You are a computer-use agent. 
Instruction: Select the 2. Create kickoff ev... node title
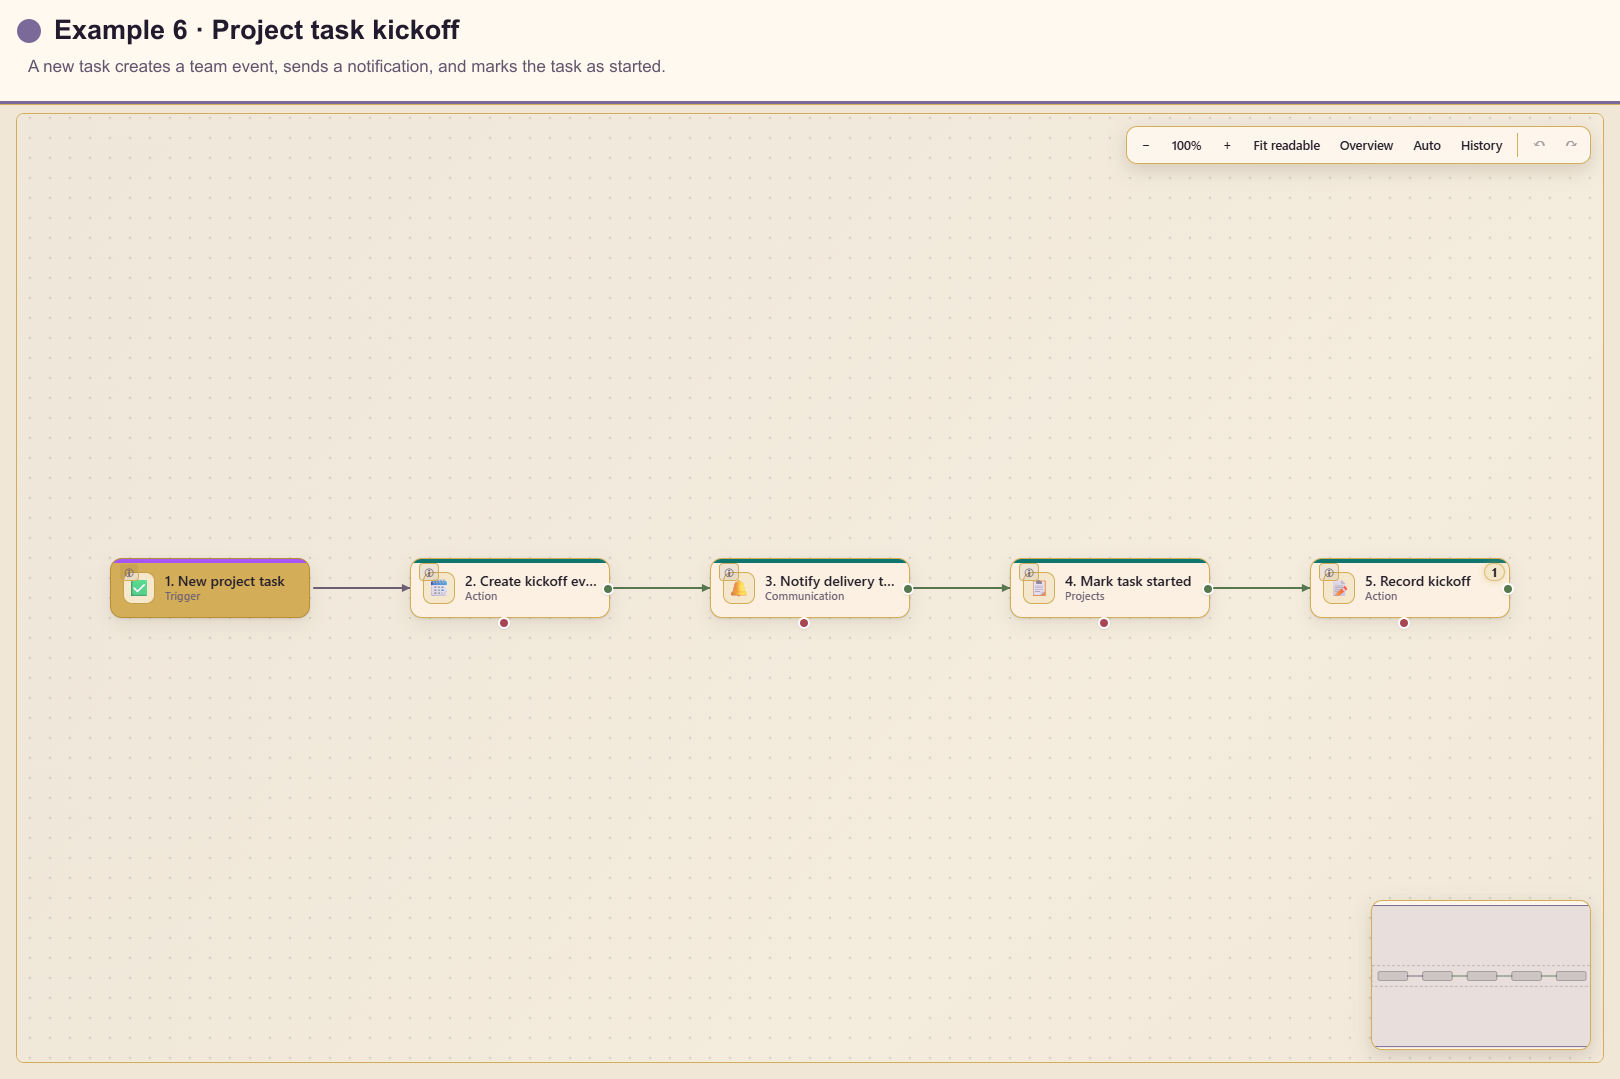click(531, 581)
